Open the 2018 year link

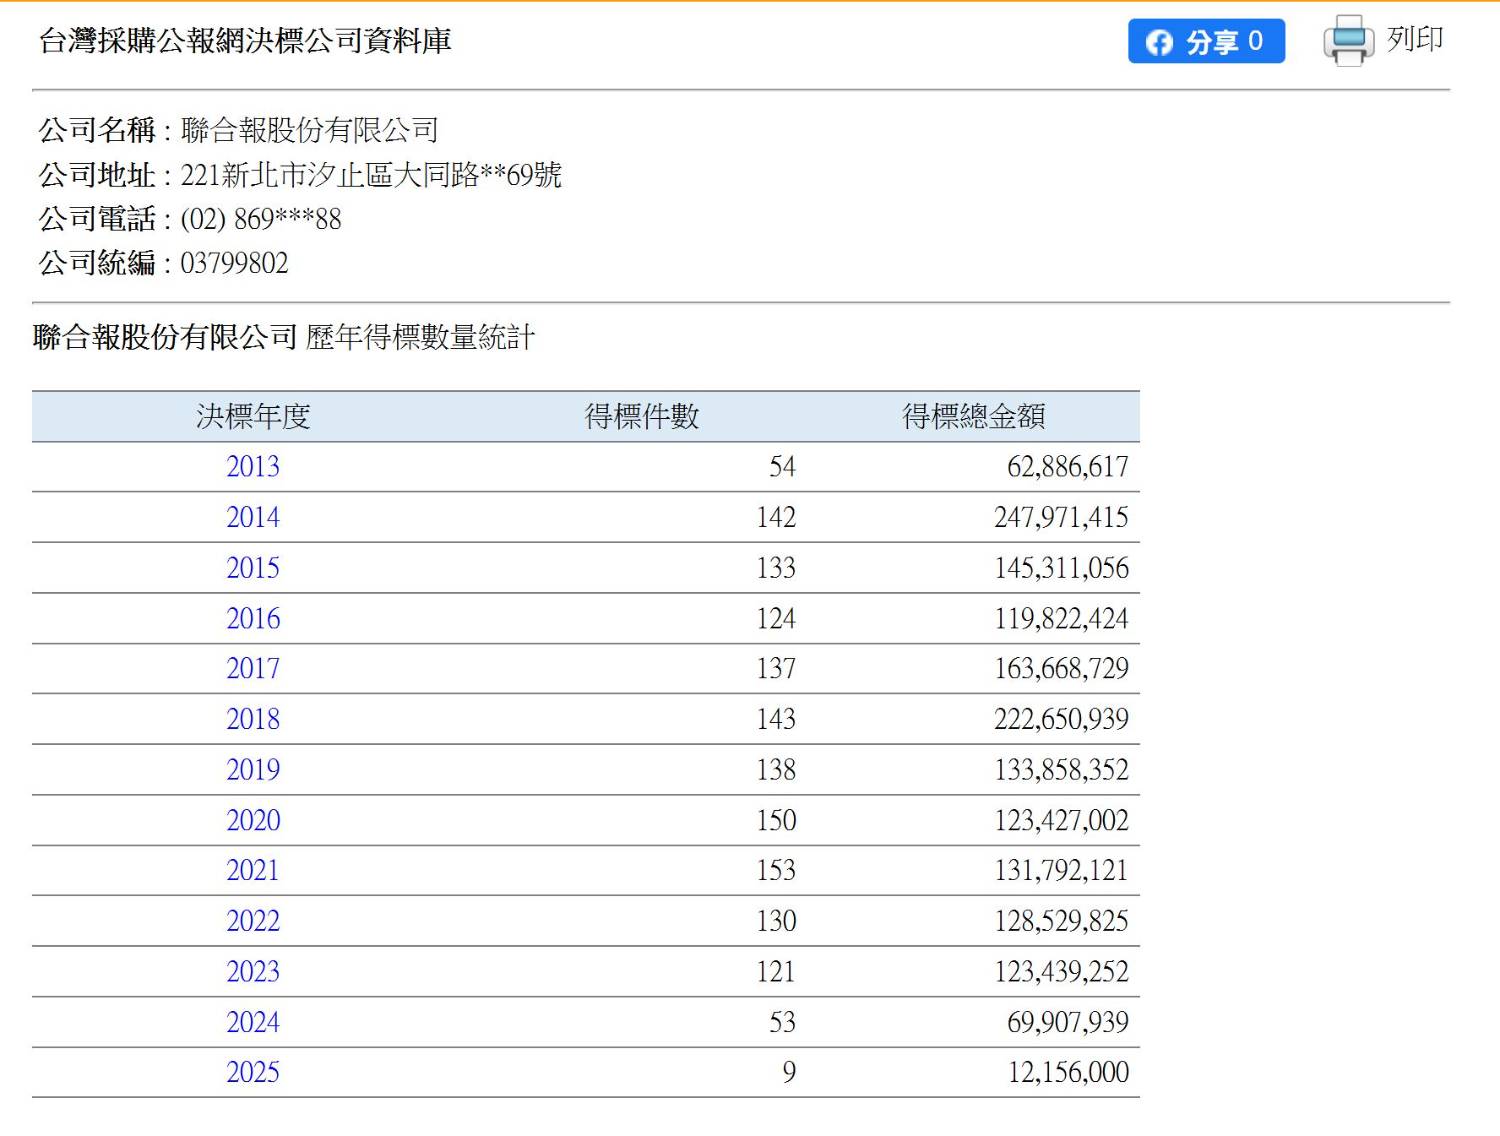[x=253, y=719]
